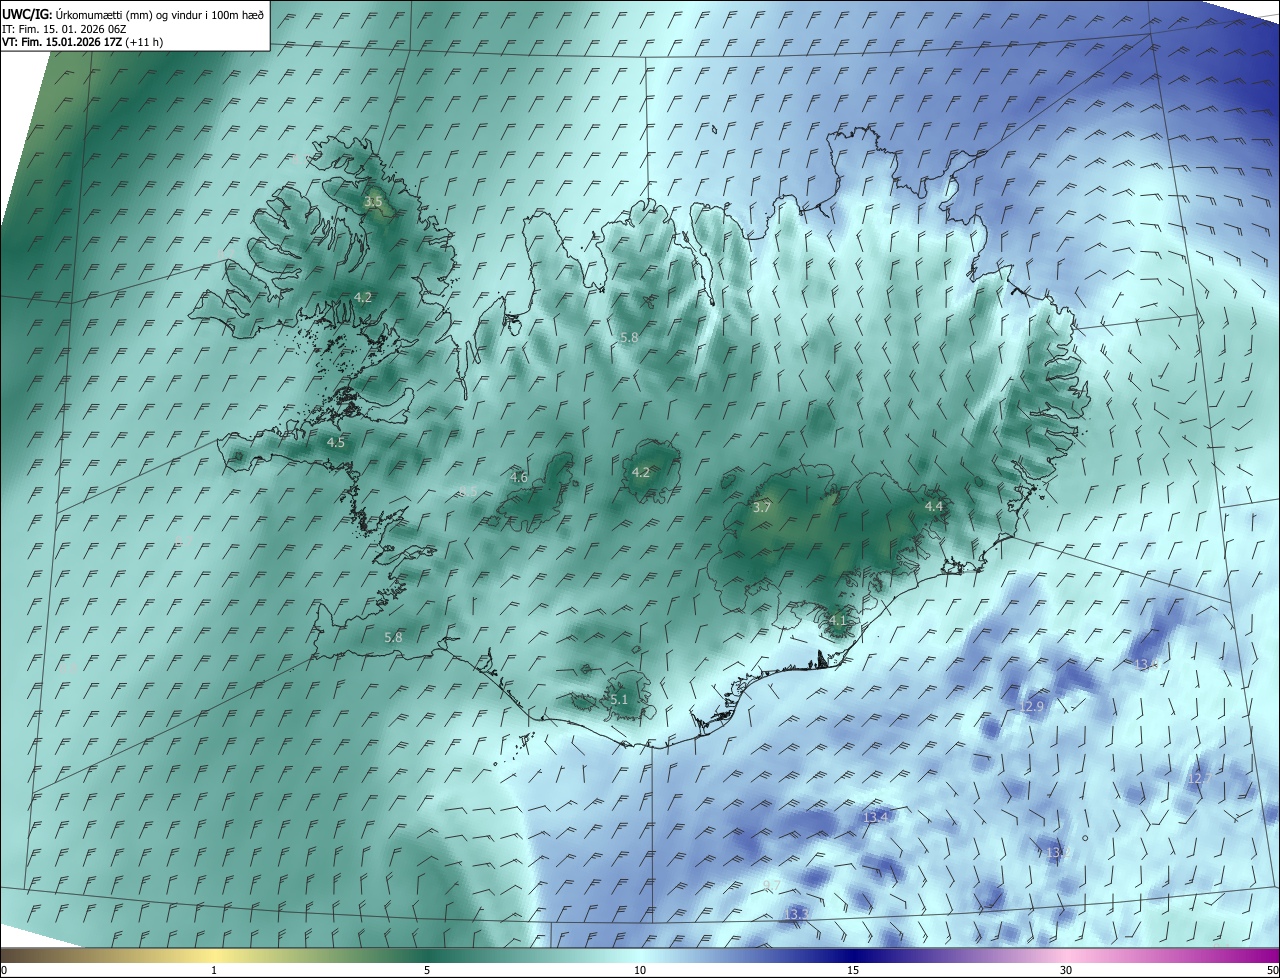1280x978 pixels.
Task: Click the 30 tick on the color scale
Action: [x=1066, y=971]
